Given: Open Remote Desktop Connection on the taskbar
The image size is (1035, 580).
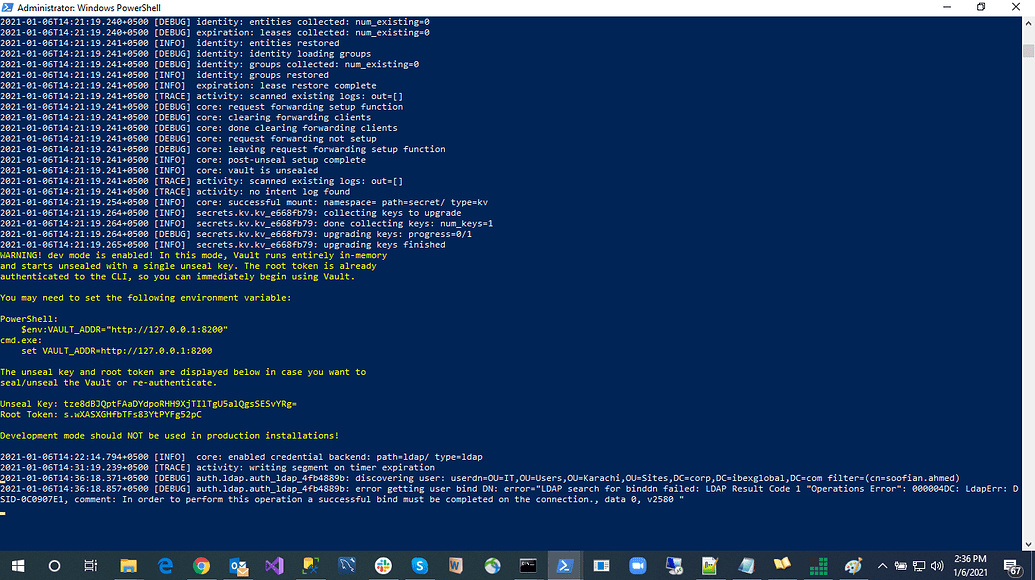Looking at the screenshot, I should (674, 565).
